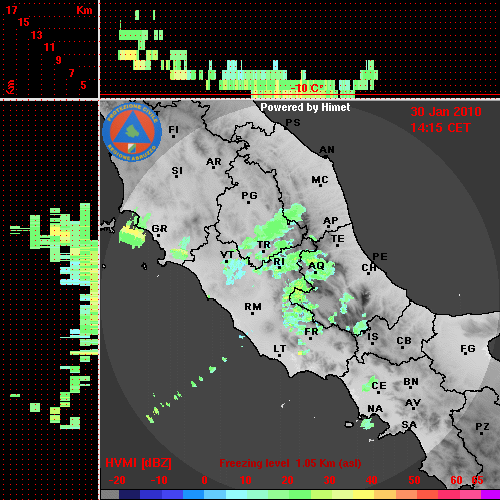Click the '11' altitude label
Screen dimensions: 500x500
[x=49, y=47]
